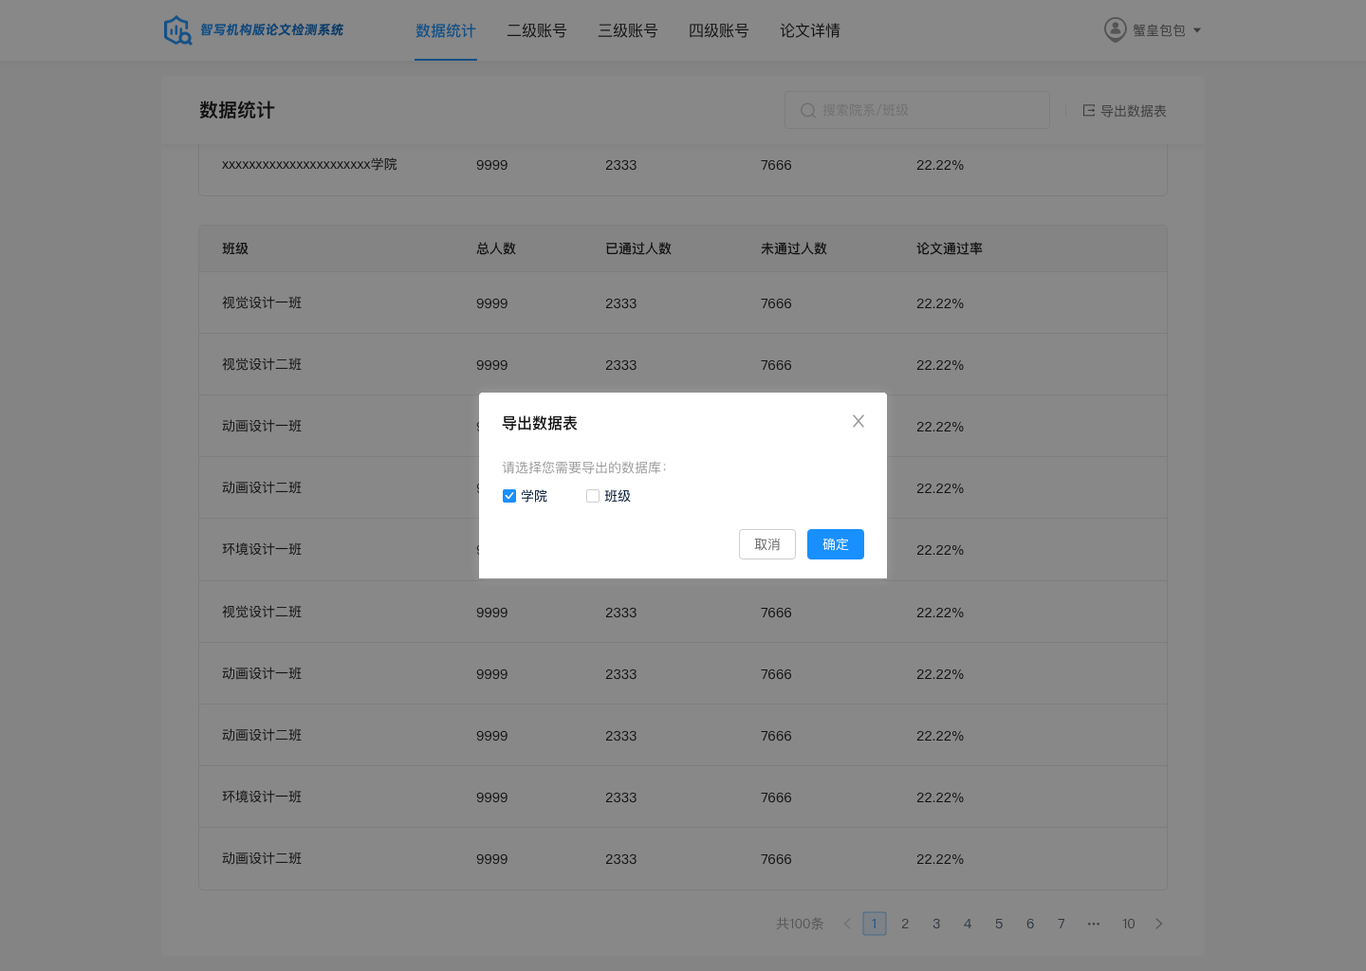Focus the 搜索院系/班级 search field

click(917, 110)
